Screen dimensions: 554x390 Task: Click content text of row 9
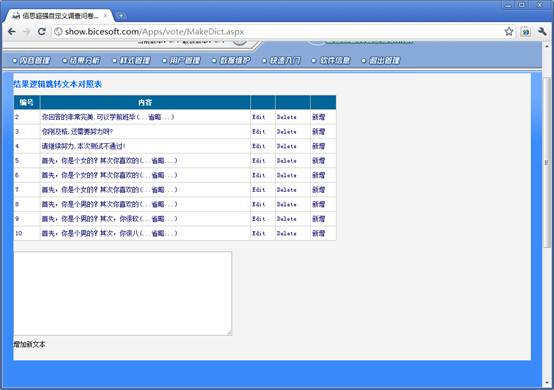(x=109, y=219)
